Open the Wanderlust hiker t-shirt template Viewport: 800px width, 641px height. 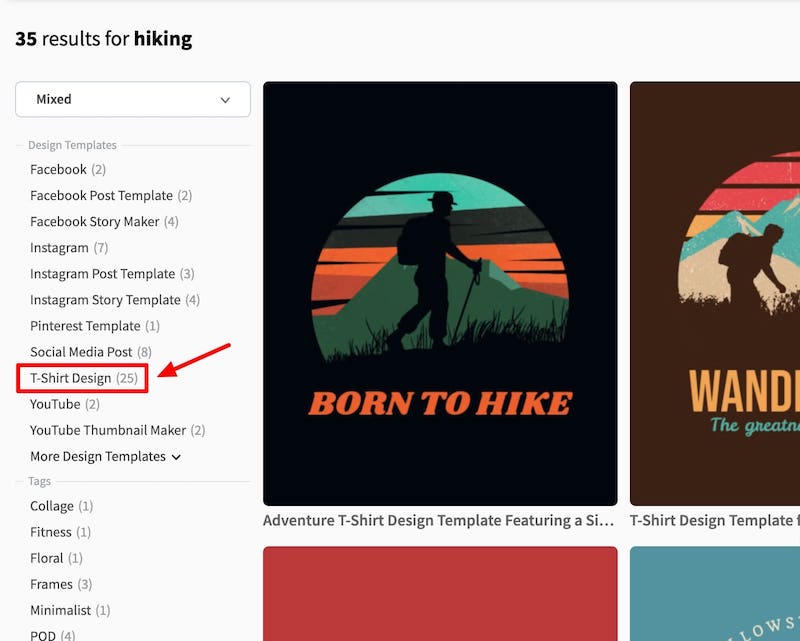click(715, 293)
